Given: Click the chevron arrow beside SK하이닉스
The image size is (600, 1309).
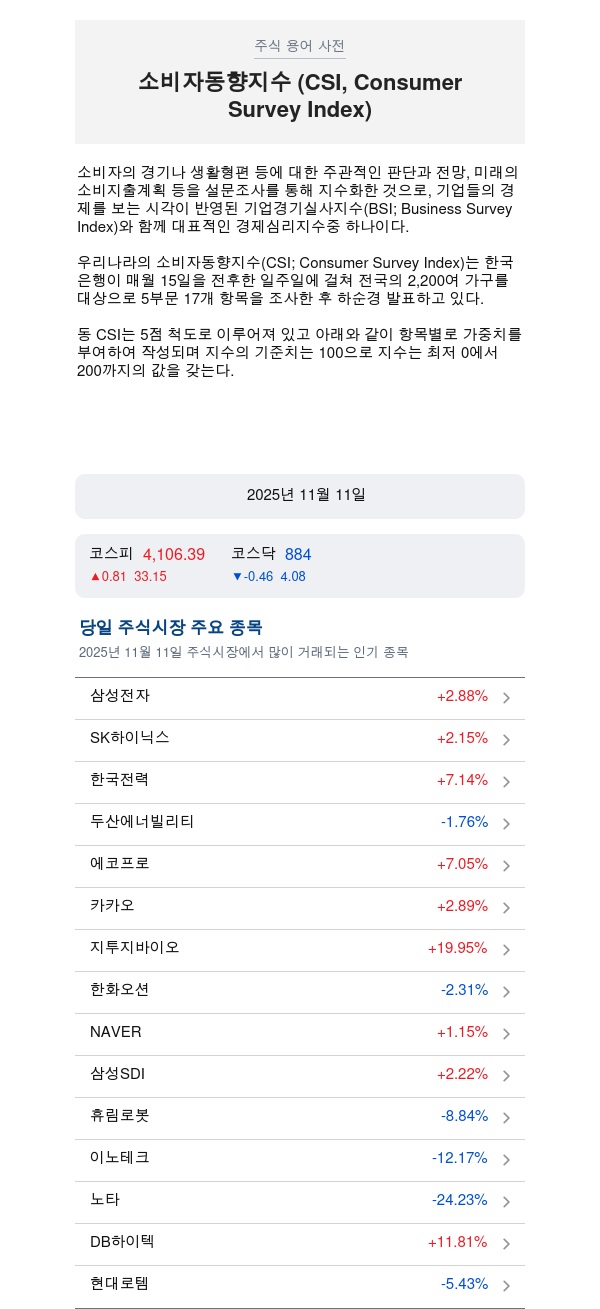Looking at the screenshot, I should tap(507, 740).
